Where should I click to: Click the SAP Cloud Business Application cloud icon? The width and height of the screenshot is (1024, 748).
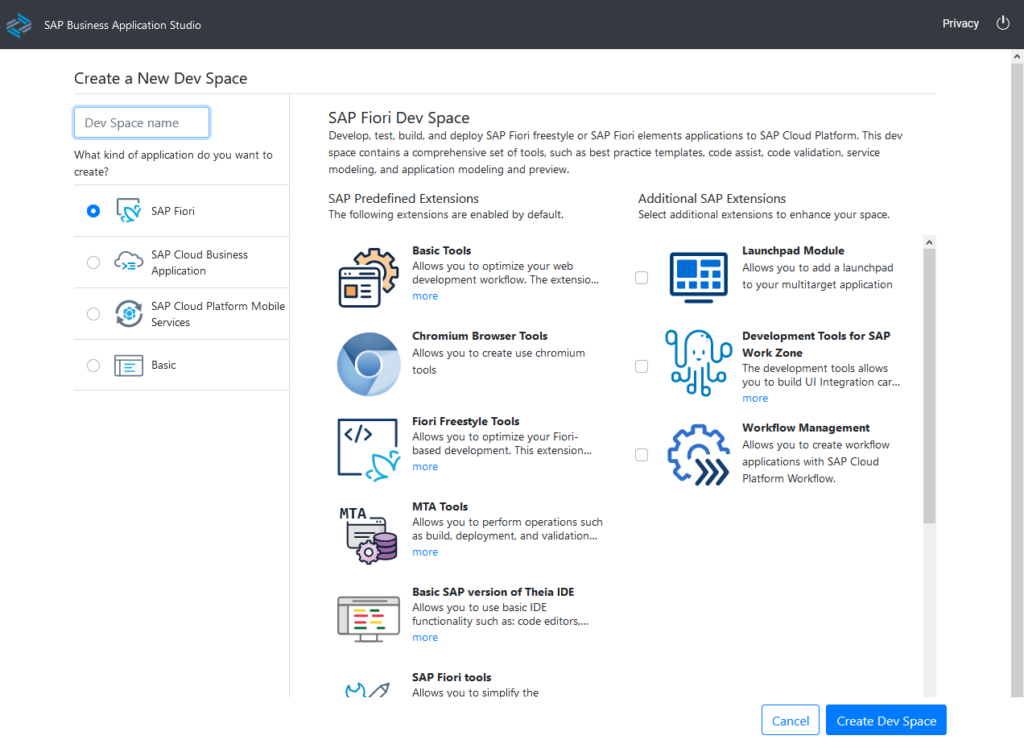128,261
